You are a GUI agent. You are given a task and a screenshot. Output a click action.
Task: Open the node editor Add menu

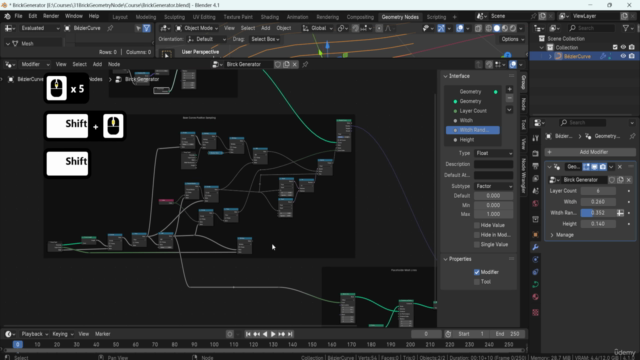(x=97, y=64)
